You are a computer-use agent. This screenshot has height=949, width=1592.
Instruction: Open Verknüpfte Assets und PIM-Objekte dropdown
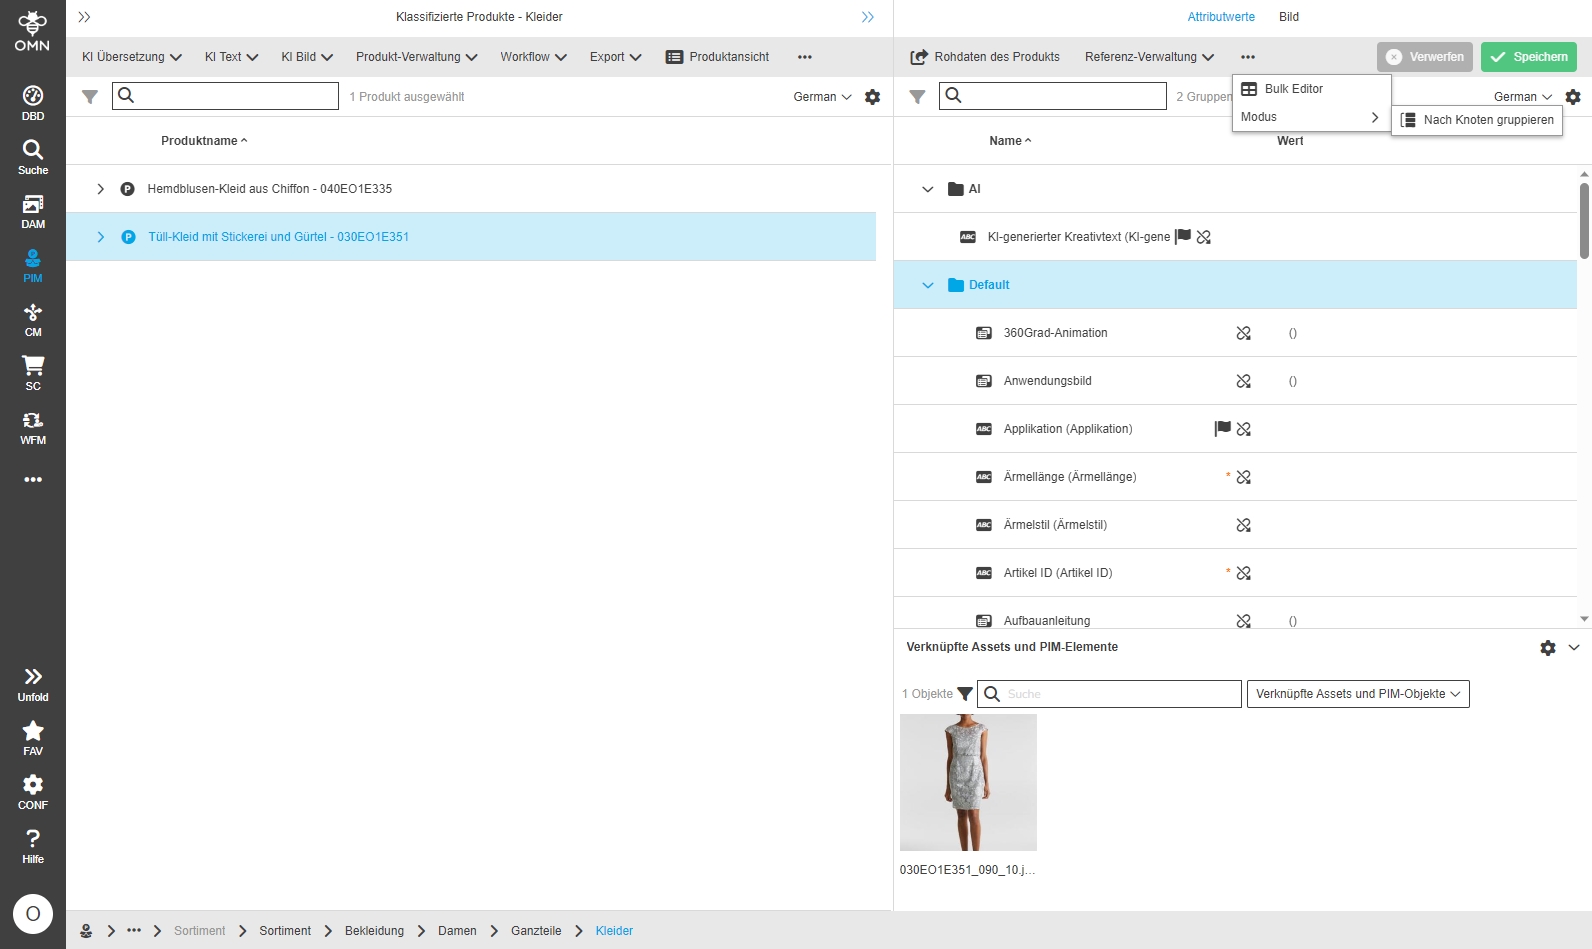click(x=1357, y=694)
